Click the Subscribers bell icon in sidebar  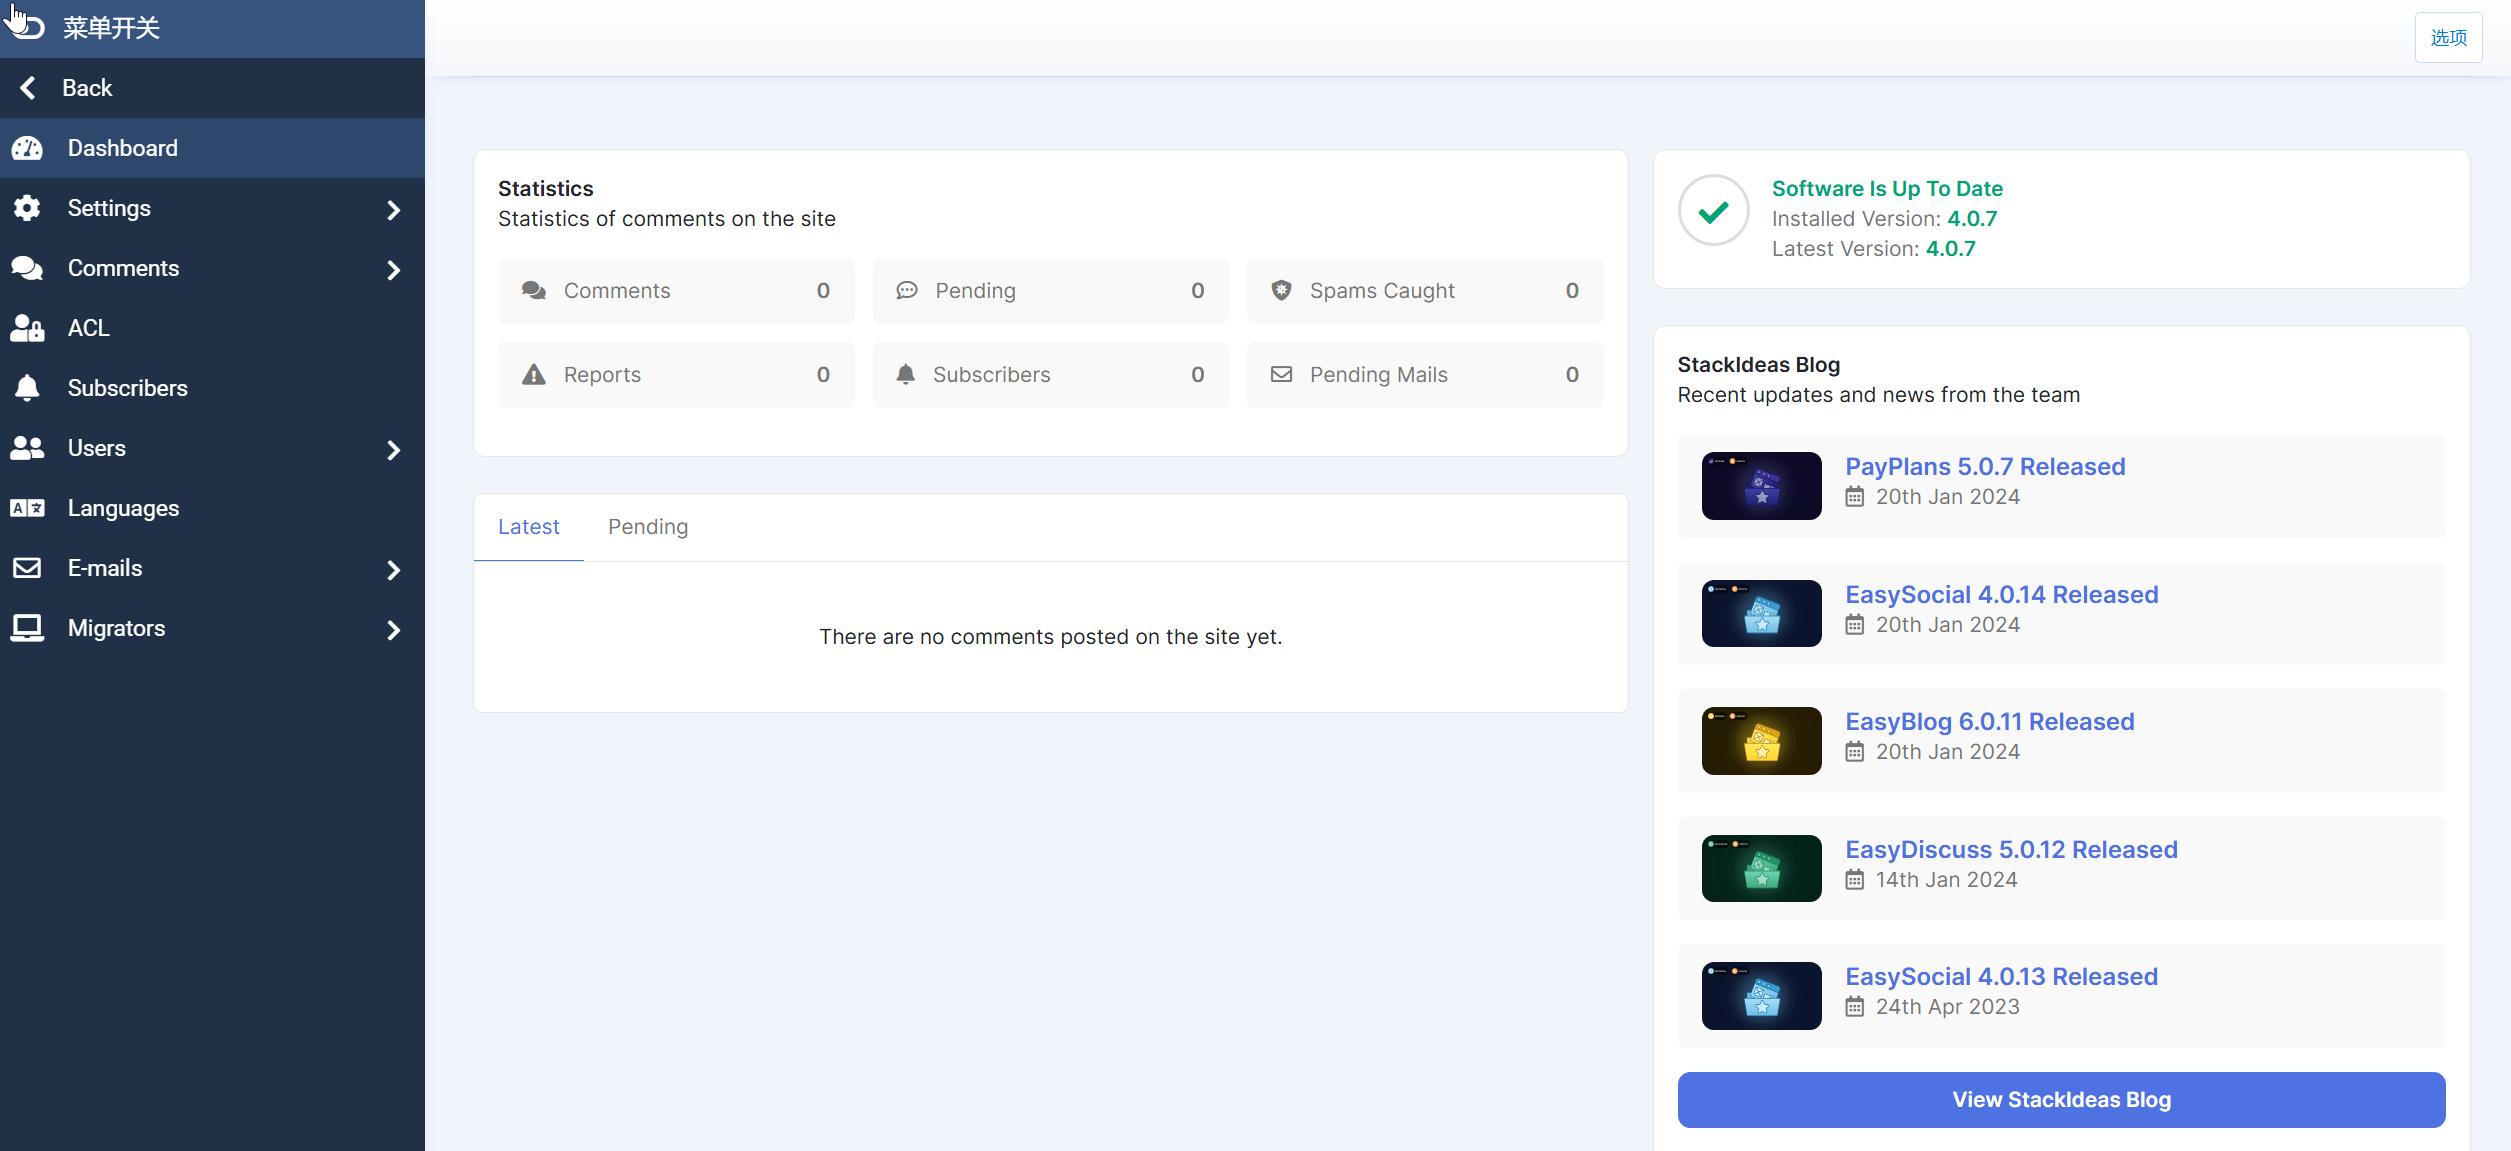coord(27,388)
